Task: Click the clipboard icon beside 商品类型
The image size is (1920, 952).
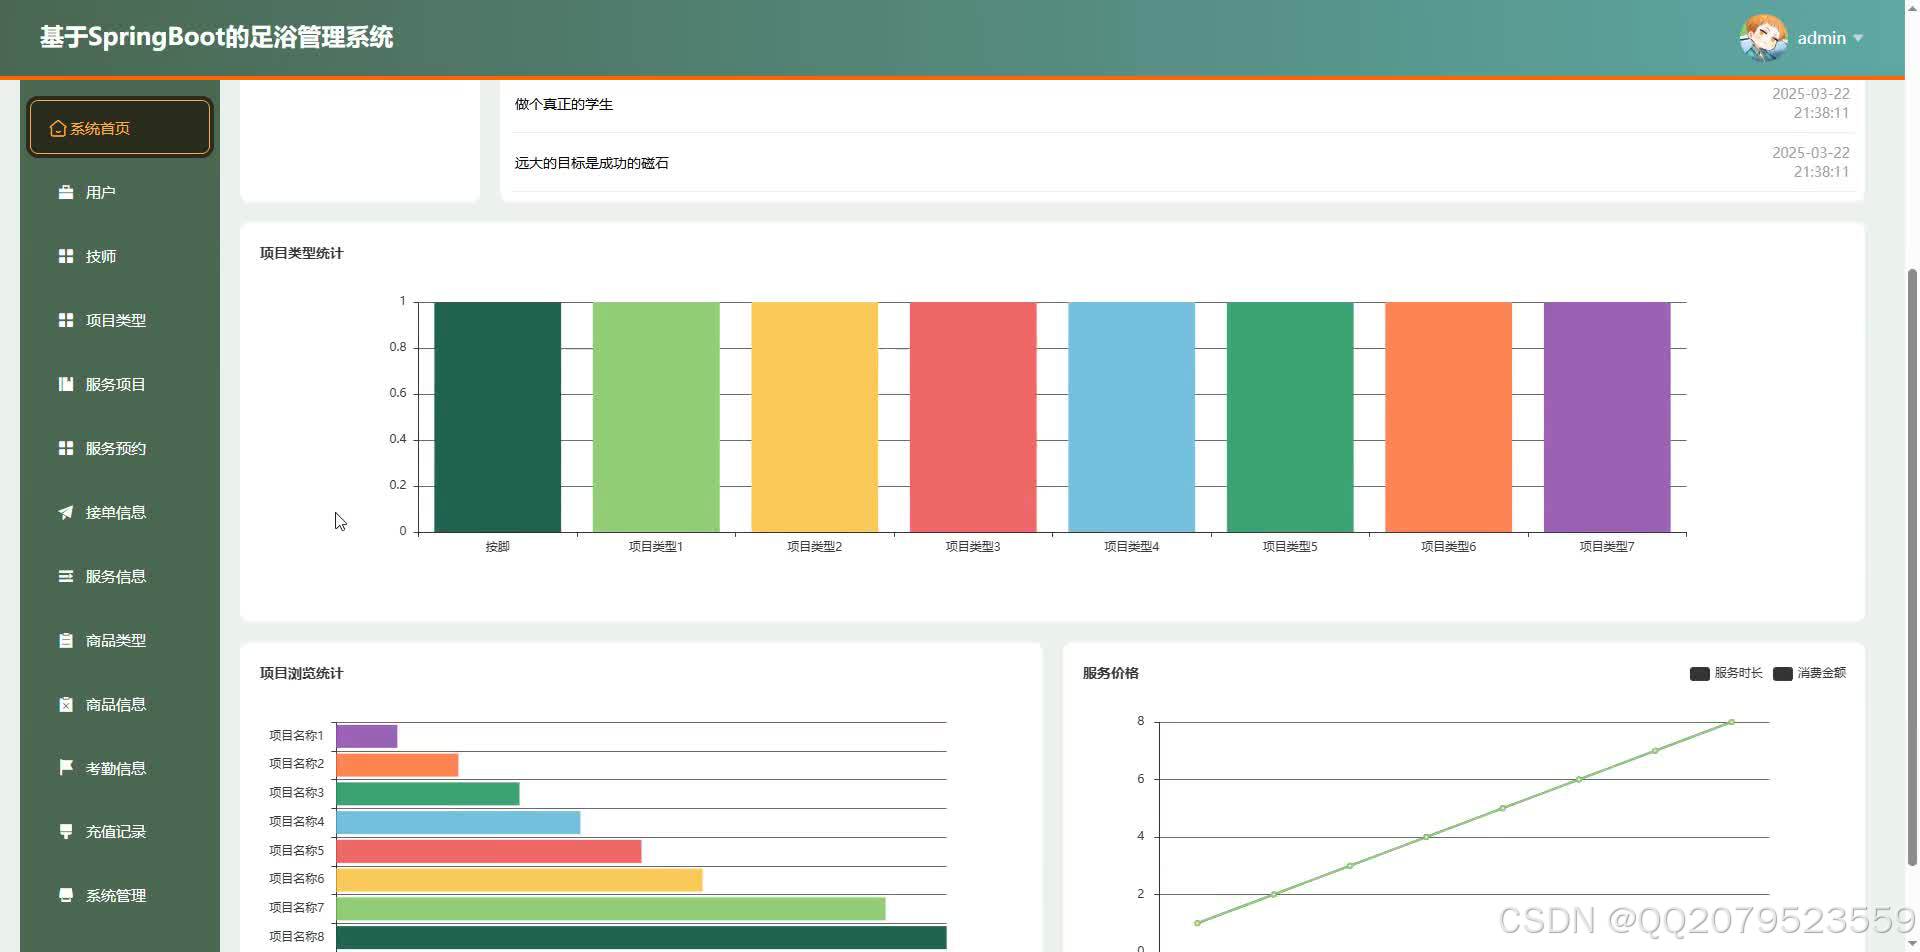Action: pos(66,640)
